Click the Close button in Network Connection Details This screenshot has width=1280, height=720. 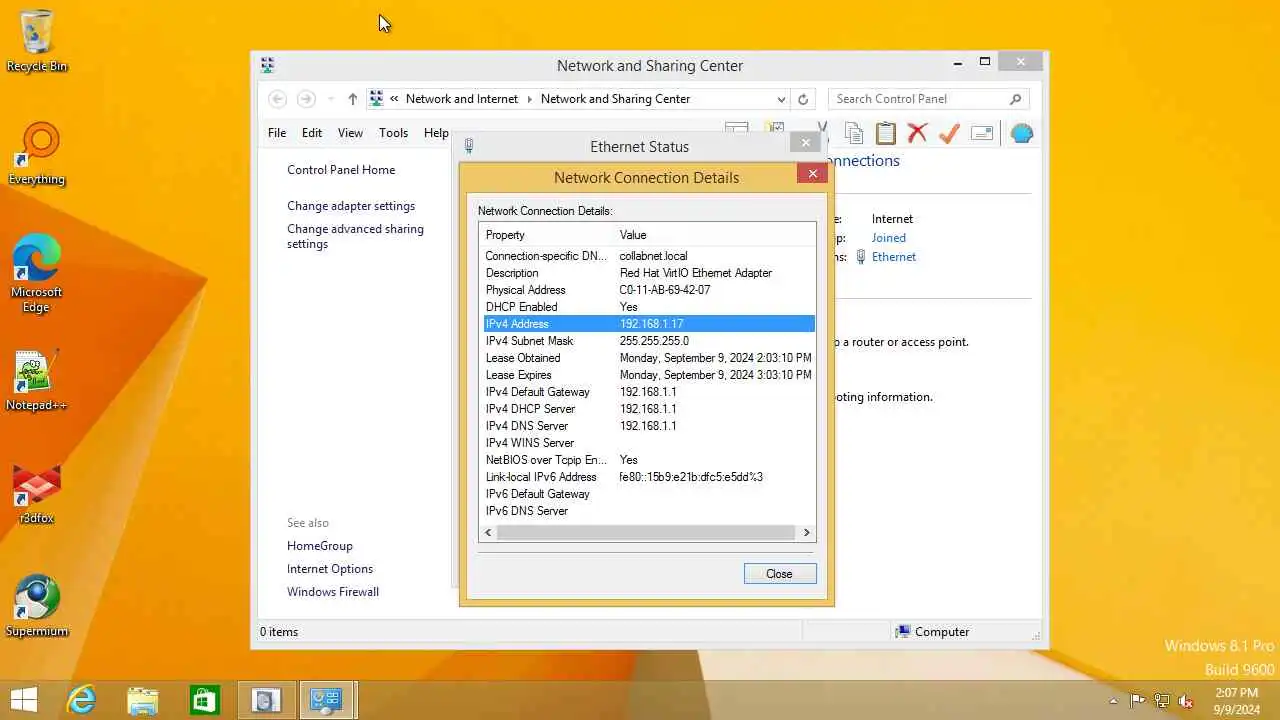[780, 574]
